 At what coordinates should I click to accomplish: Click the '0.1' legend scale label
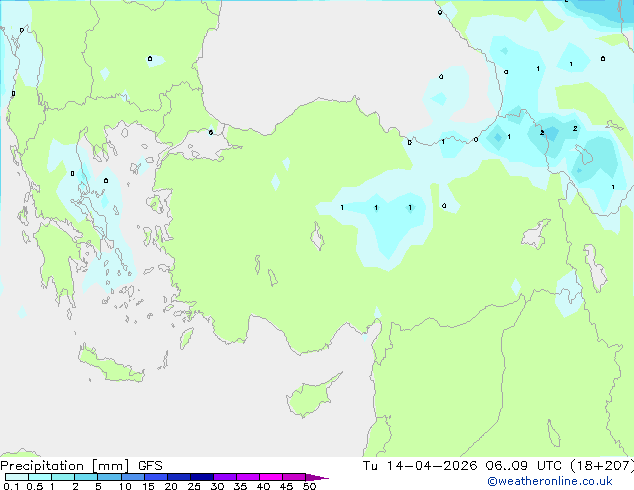point(11,486)
